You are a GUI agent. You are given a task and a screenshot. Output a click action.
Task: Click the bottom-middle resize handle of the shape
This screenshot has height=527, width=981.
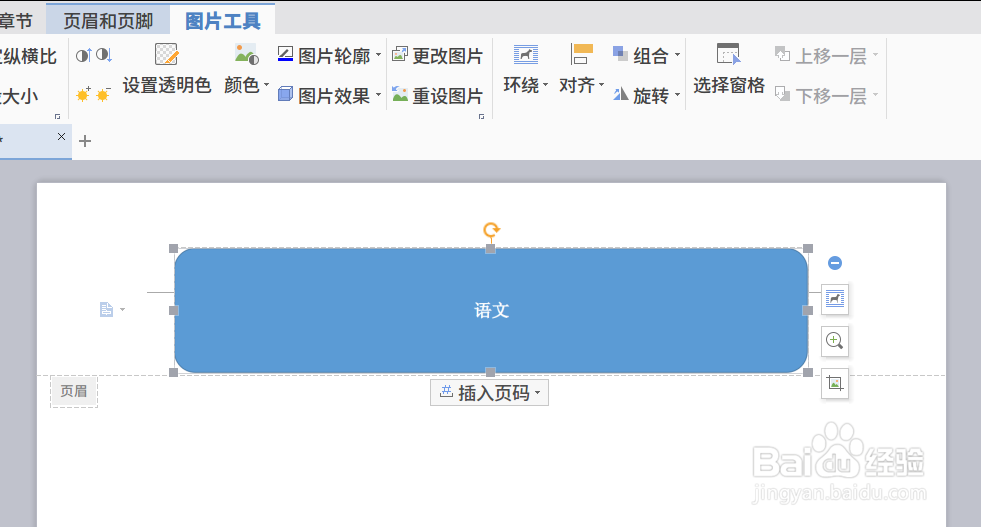490,372
